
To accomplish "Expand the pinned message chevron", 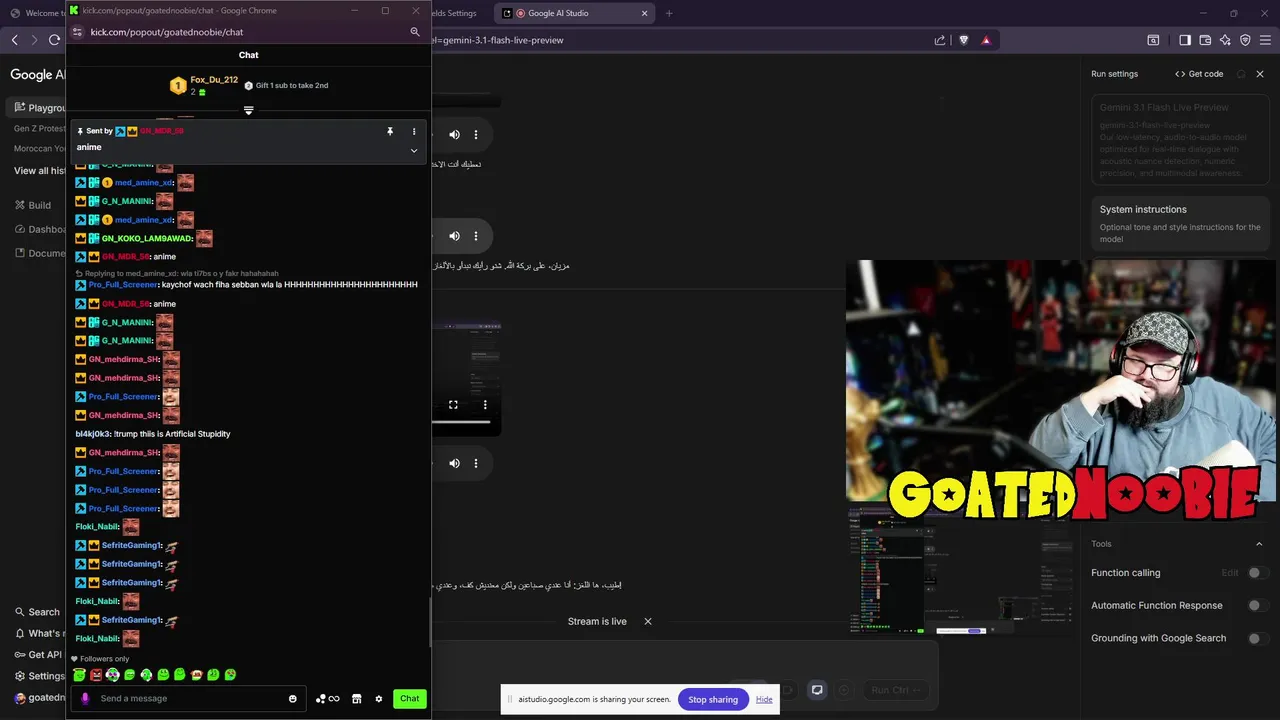I will [414, 150].
